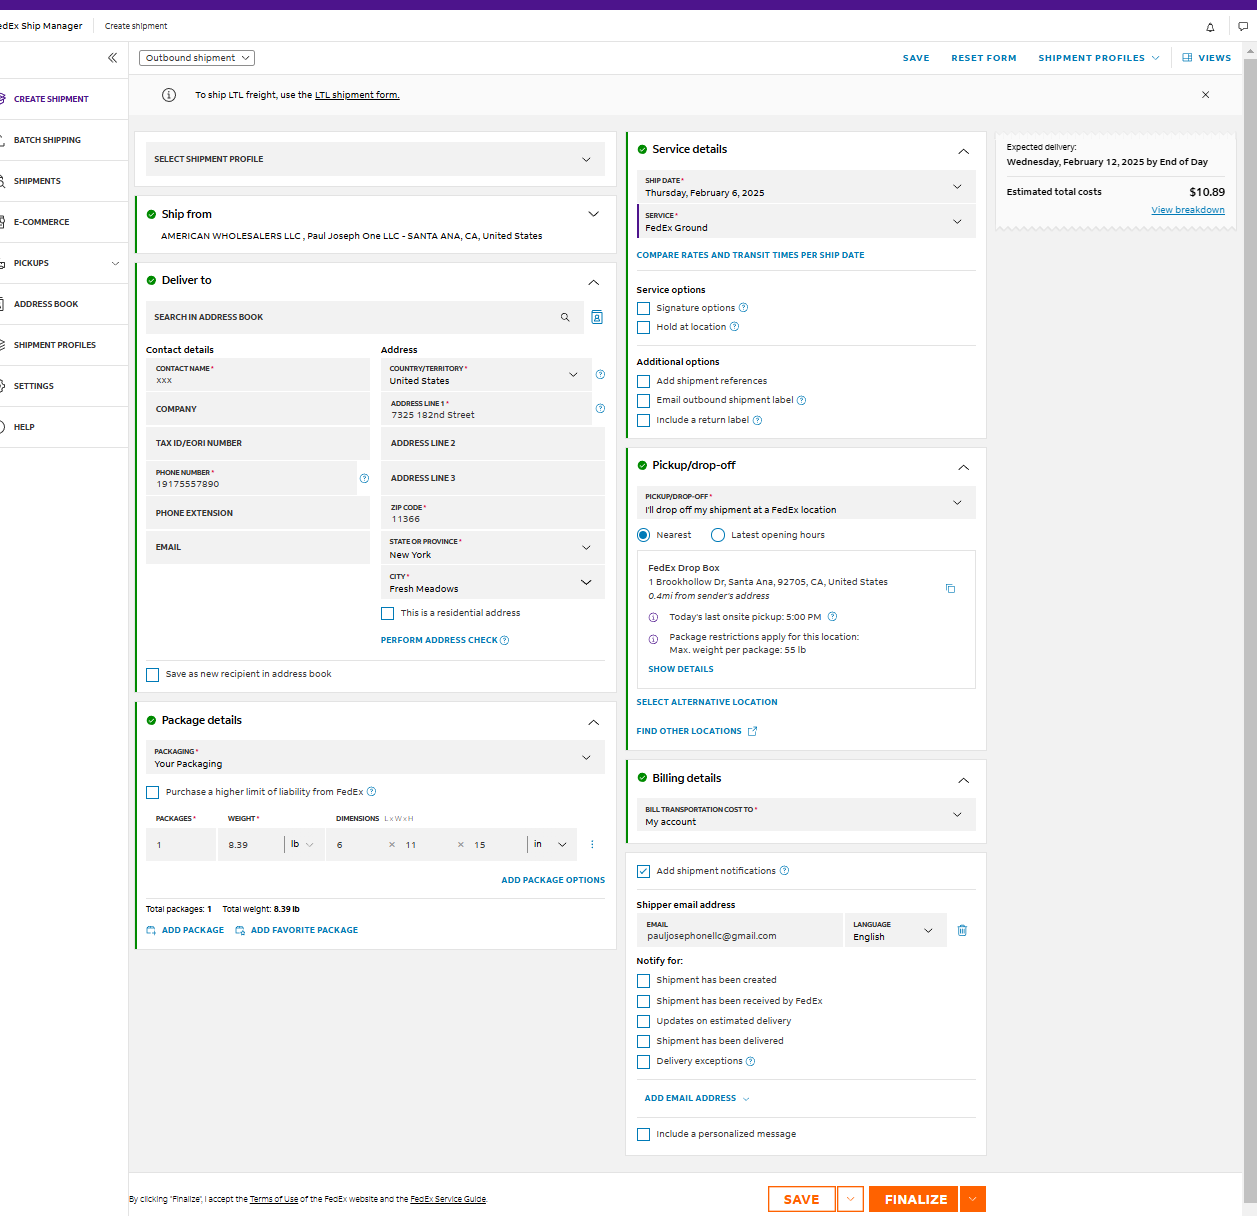Image resolution: width=1257 pixels, height=1216 pixels.
Task: Show help for Delivery exceptions
Action: [750, 1061]
